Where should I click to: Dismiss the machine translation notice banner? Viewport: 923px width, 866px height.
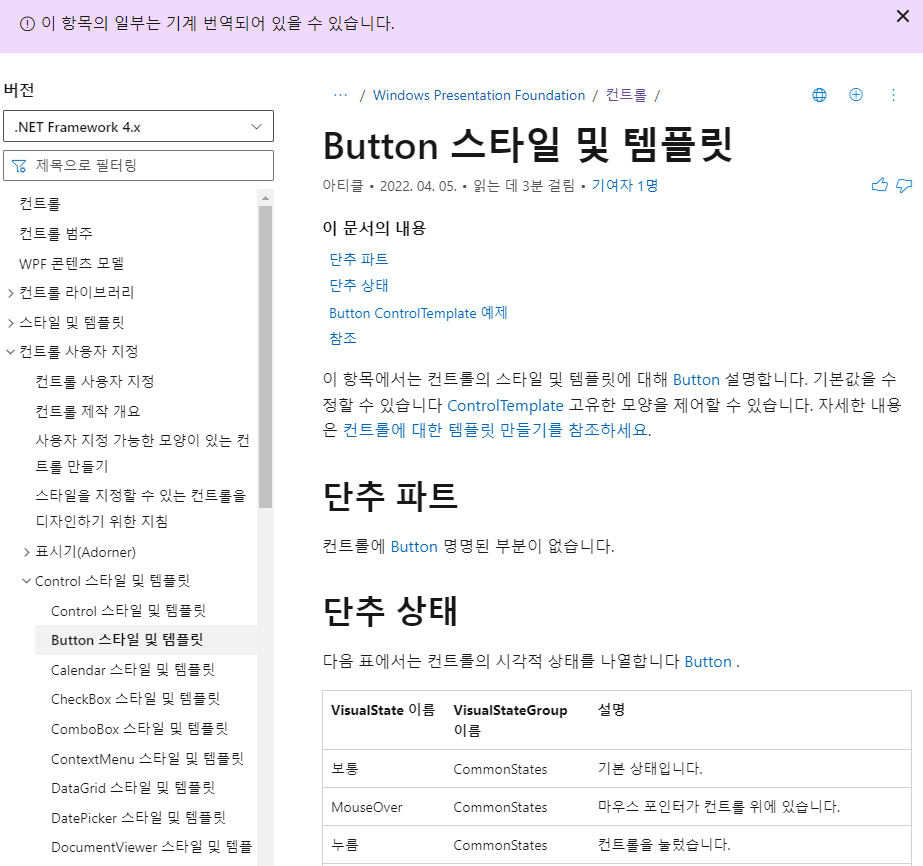pos(902,16)
